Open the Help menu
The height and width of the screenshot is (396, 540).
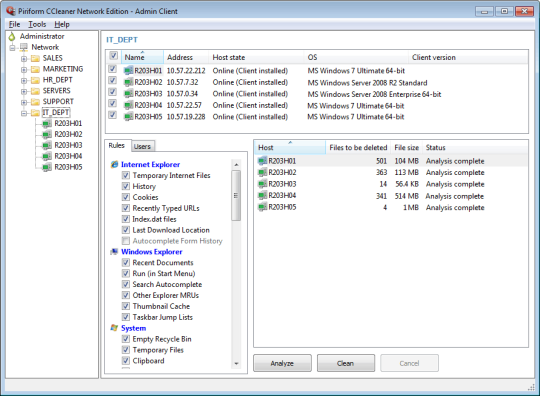[x=62, y=24]
